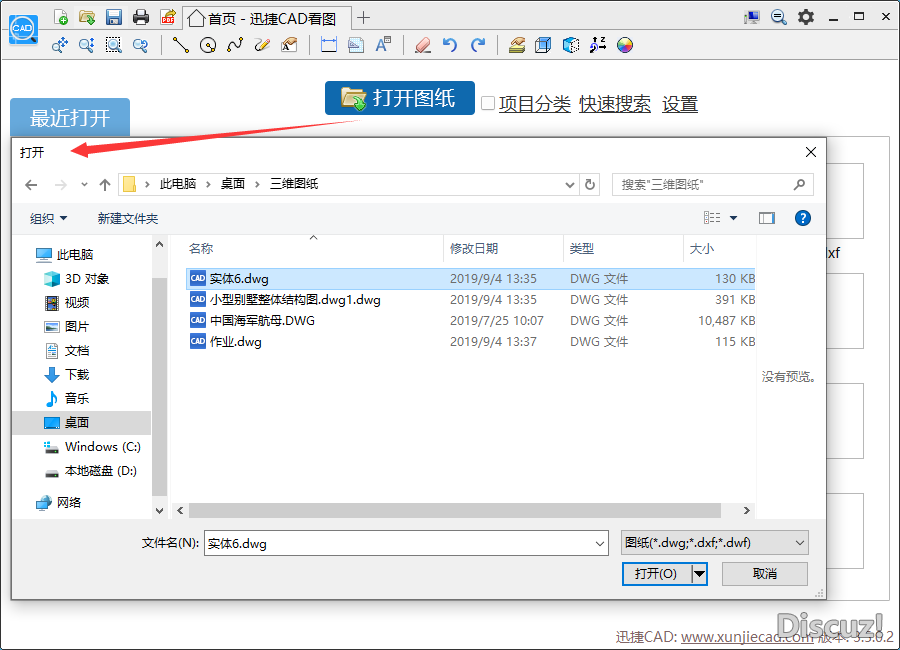Click the undo arrow icon
Image resolution: width=900 pixels, height=650 pixels.
pos(450,44)
